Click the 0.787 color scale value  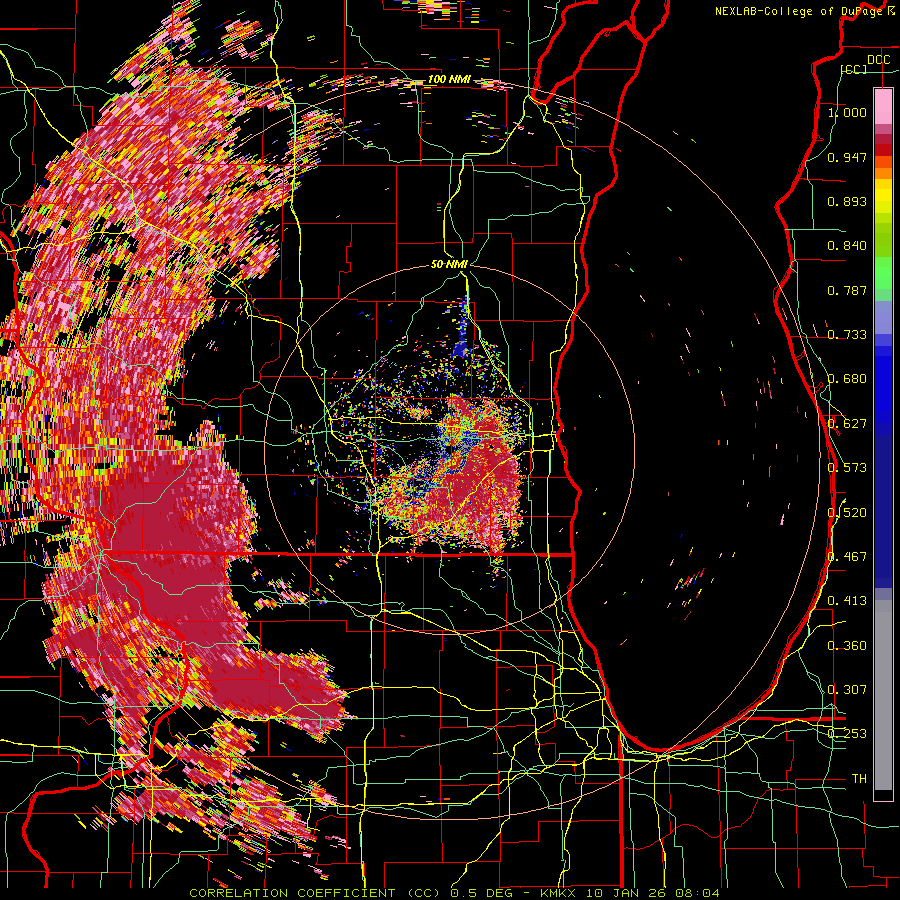tap(847, 290)
